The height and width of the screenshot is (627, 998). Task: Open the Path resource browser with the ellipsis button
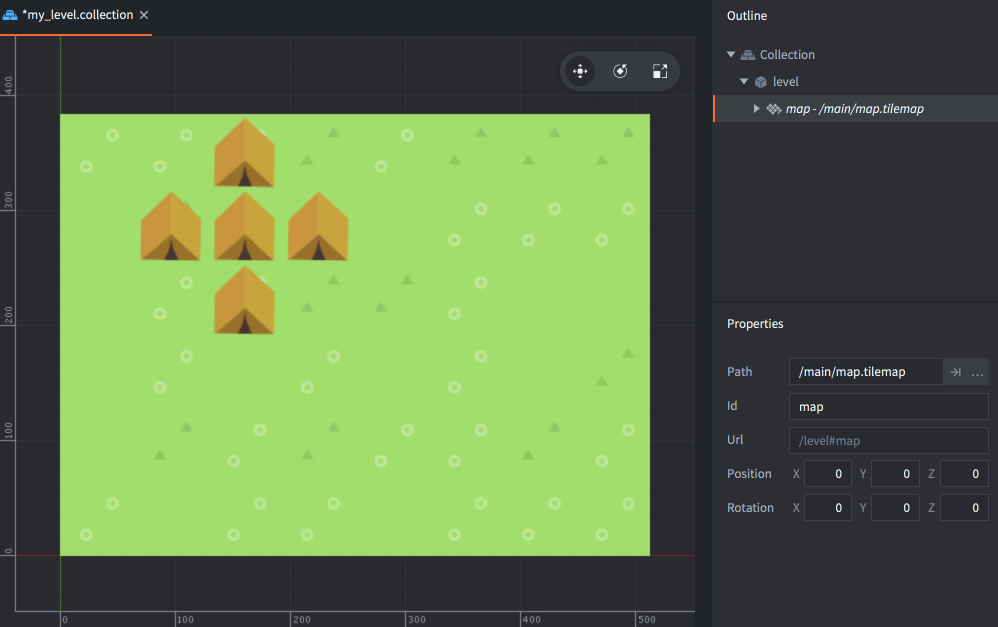(x=977, y=371)
